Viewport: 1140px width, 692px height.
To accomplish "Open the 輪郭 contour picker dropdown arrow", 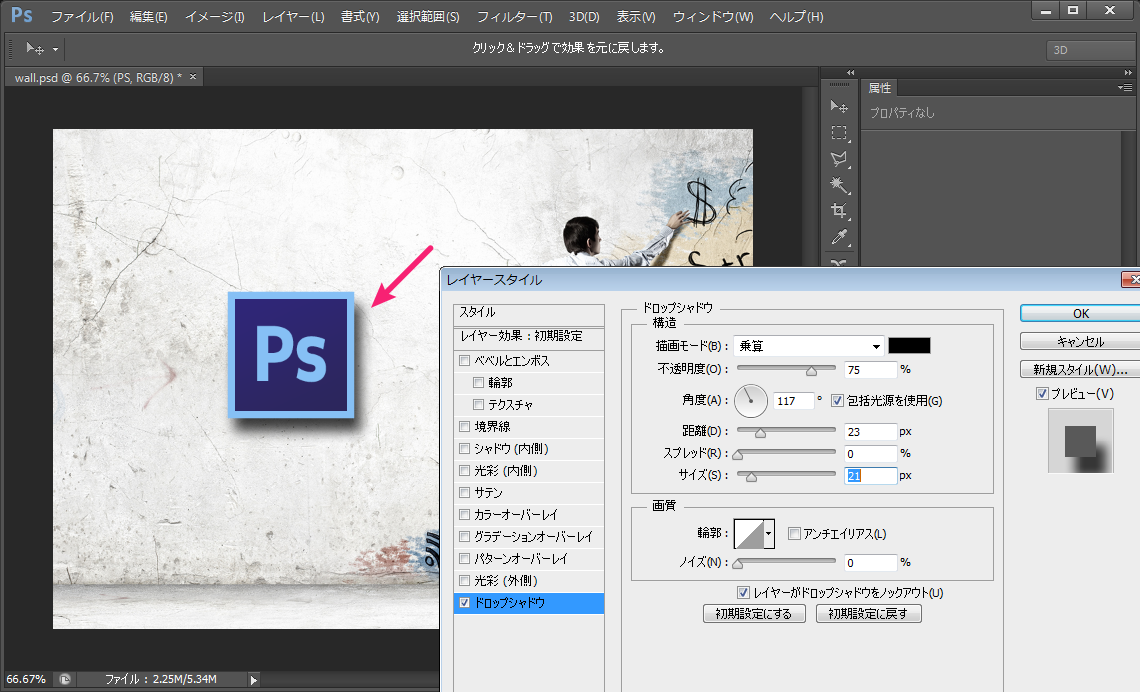I will (769, 535).
